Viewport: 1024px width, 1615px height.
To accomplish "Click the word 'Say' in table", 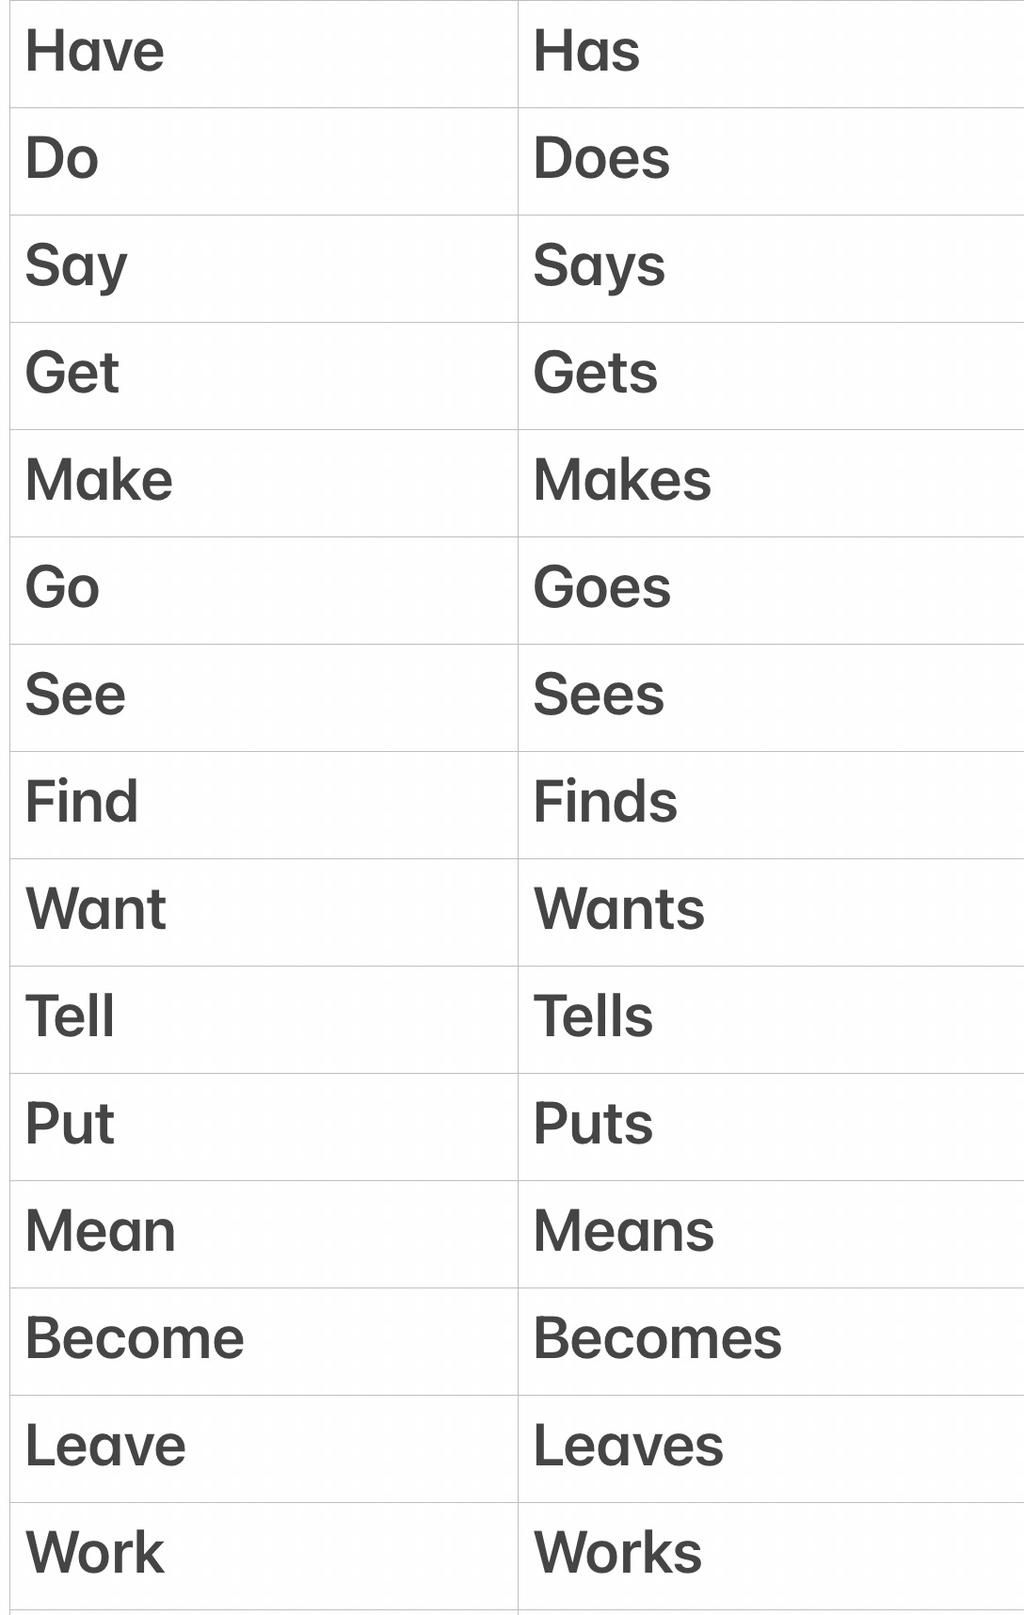I will coord(76,267).
